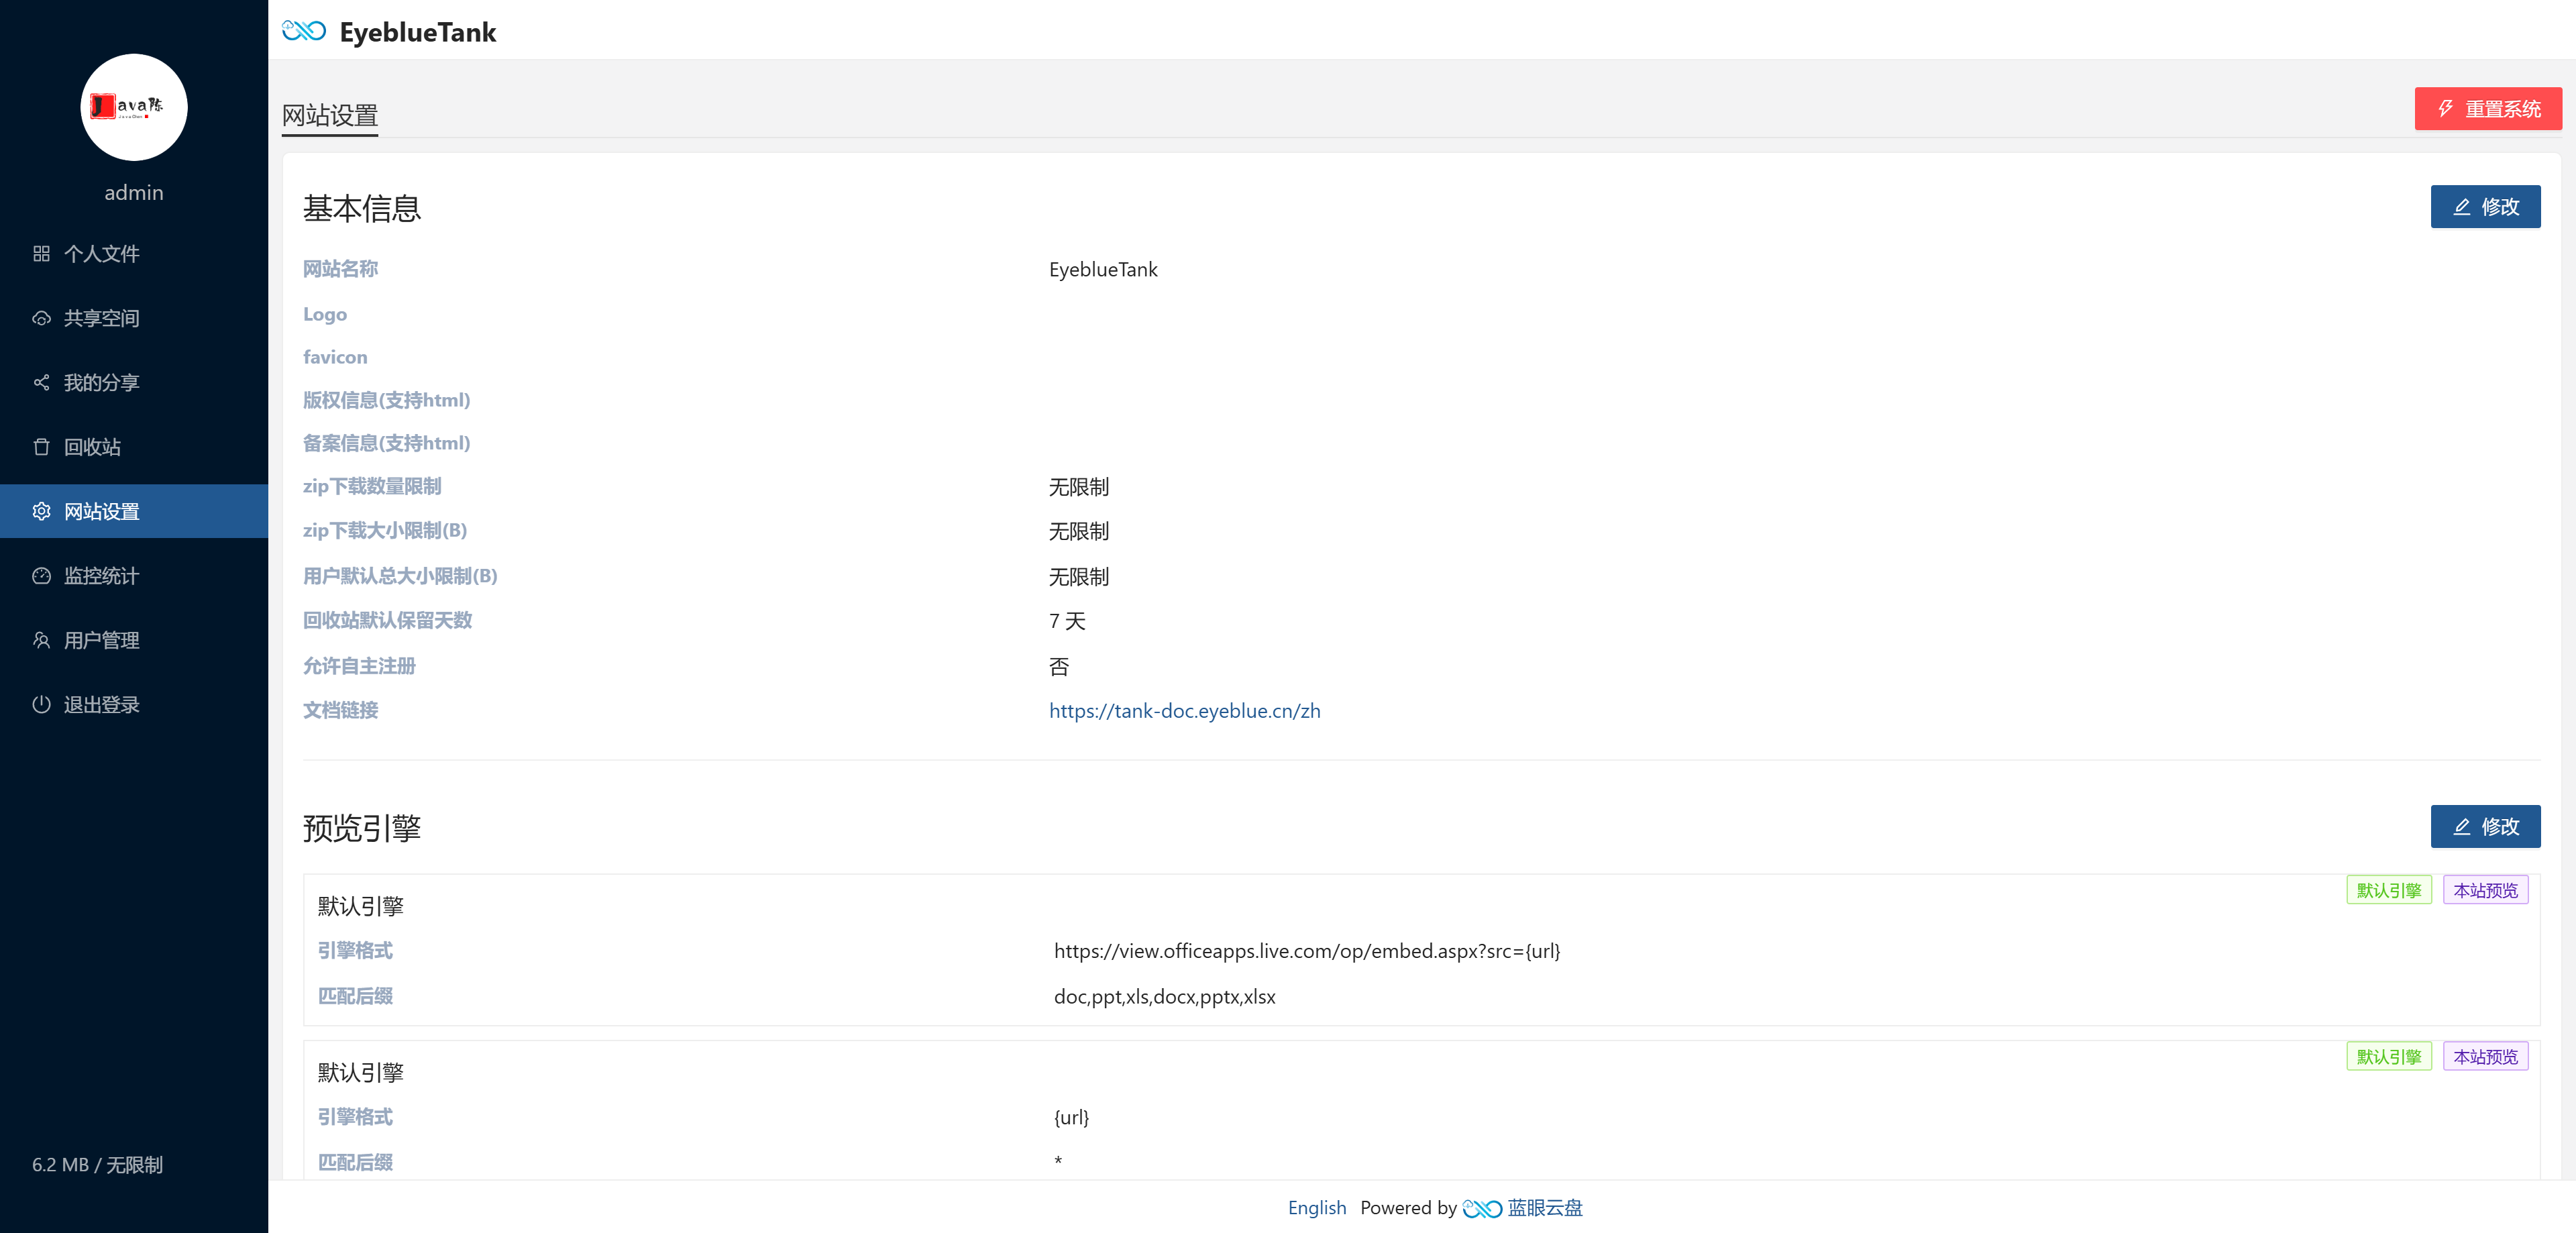Image resolution: width=2576 pixels, height=1233 pixels.
Task: Switch language via English link
Action: pos(1316,1208)
